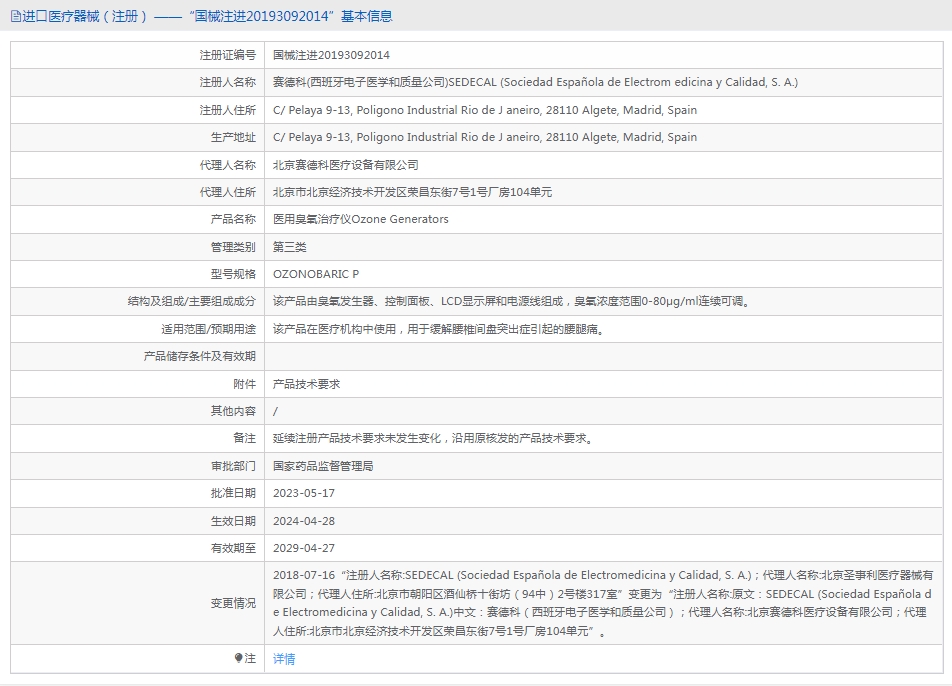Viewport: 952px width, 686px height.
Task: Select the product structure composition description
Action: tap(512, 302)
